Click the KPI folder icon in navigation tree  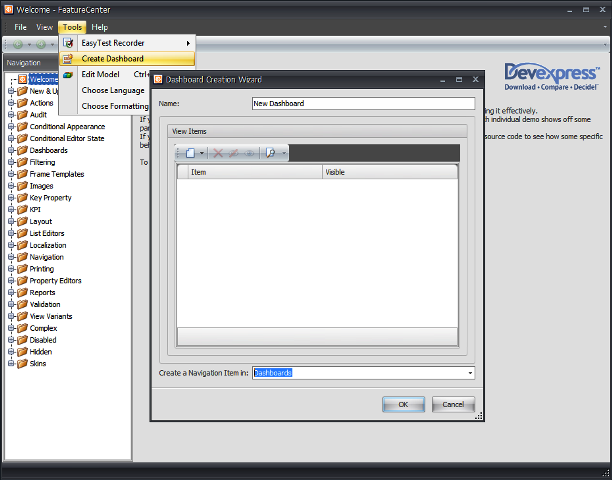(23, 210)
